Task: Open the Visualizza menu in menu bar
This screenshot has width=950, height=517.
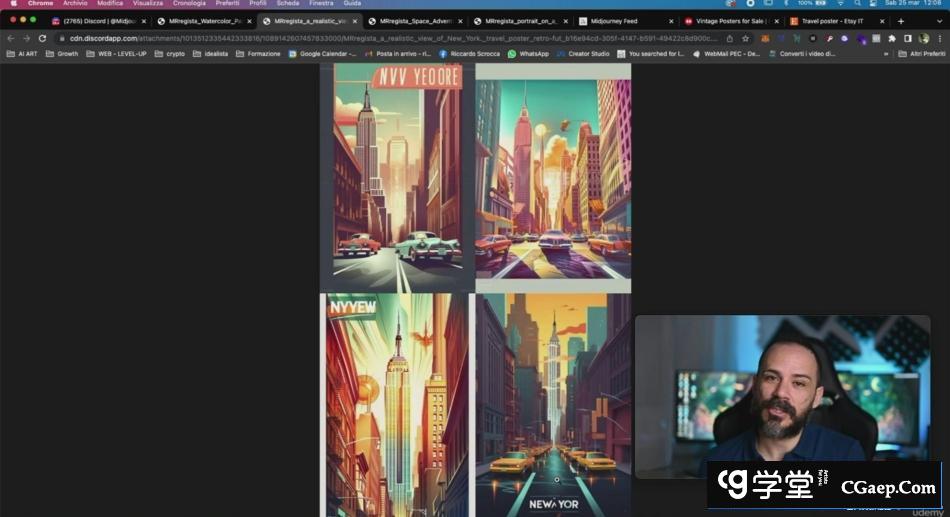Action: (147, 4)
